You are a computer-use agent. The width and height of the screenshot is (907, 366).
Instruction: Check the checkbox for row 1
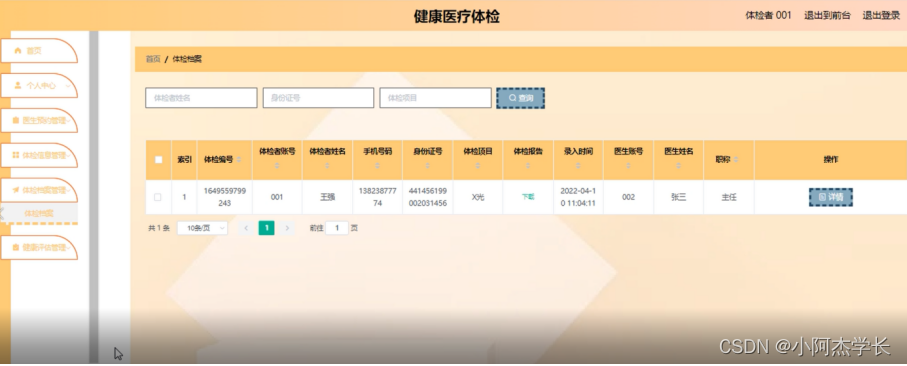[158, 197]
